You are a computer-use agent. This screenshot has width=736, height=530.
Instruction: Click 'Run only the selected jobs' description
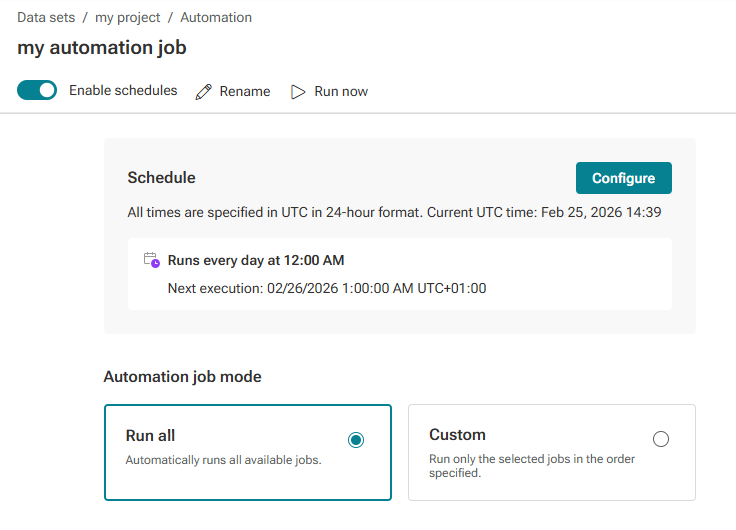tap(532, 466)
